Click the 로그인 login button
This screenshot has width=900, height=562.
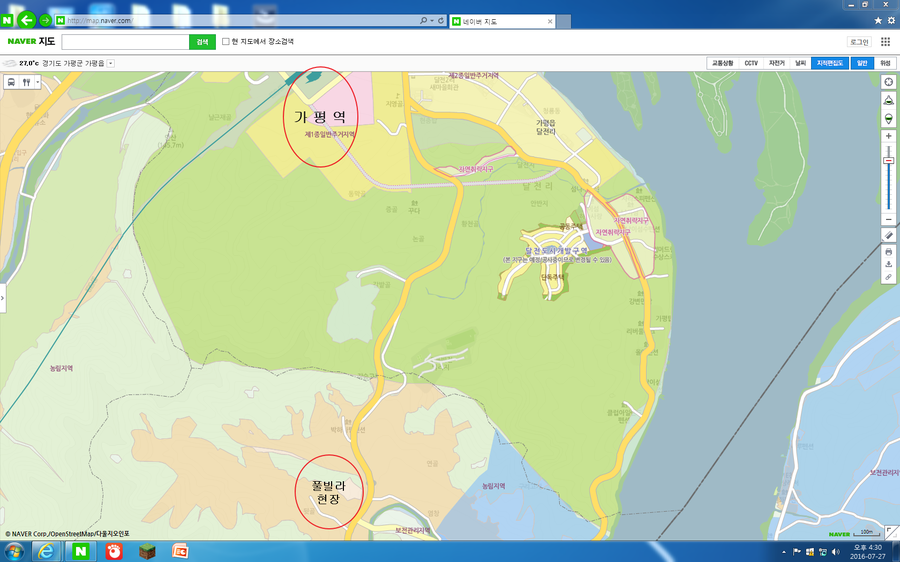(859, 42)
